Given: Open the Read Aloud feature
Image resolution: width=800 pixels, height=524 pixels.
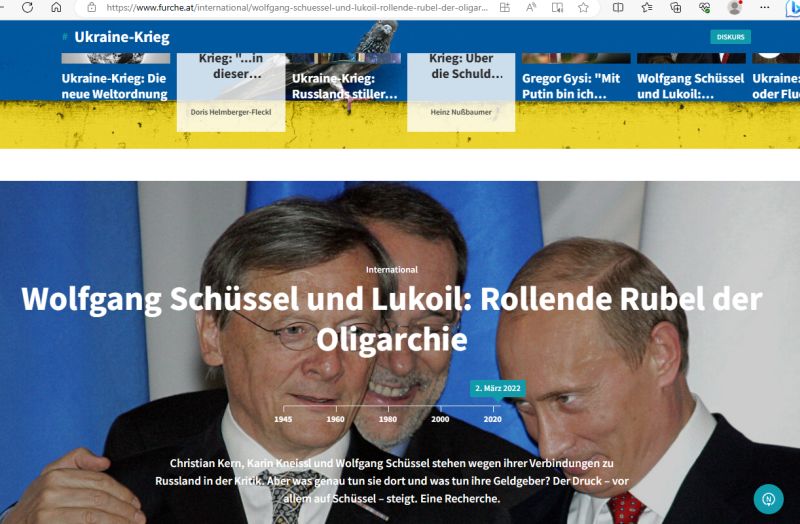Looking at the screenshot, I should (x=531, y=7).
